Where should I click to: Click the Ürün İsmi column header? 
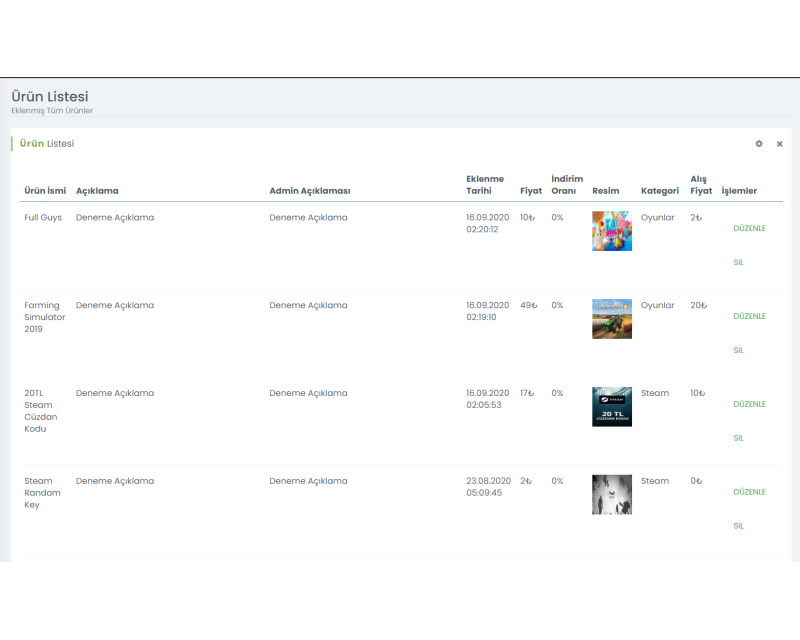pyautogui.click(x=45, y=191)
